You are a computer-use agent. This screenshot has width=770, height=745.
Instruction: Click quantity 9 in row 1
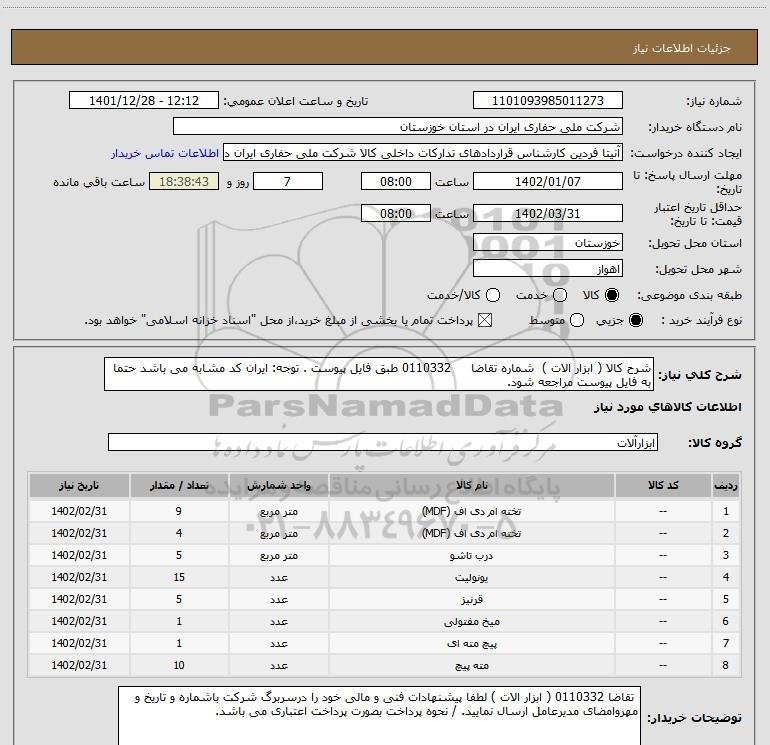pyautogui.click(x=179, y=511)
